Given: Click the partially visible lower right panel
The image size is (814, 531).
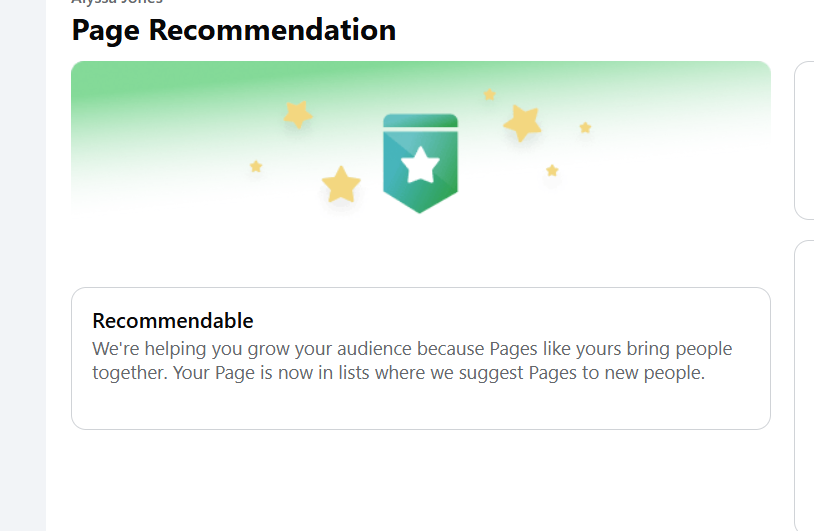Looking at the screenshot, I should point(804,380).
